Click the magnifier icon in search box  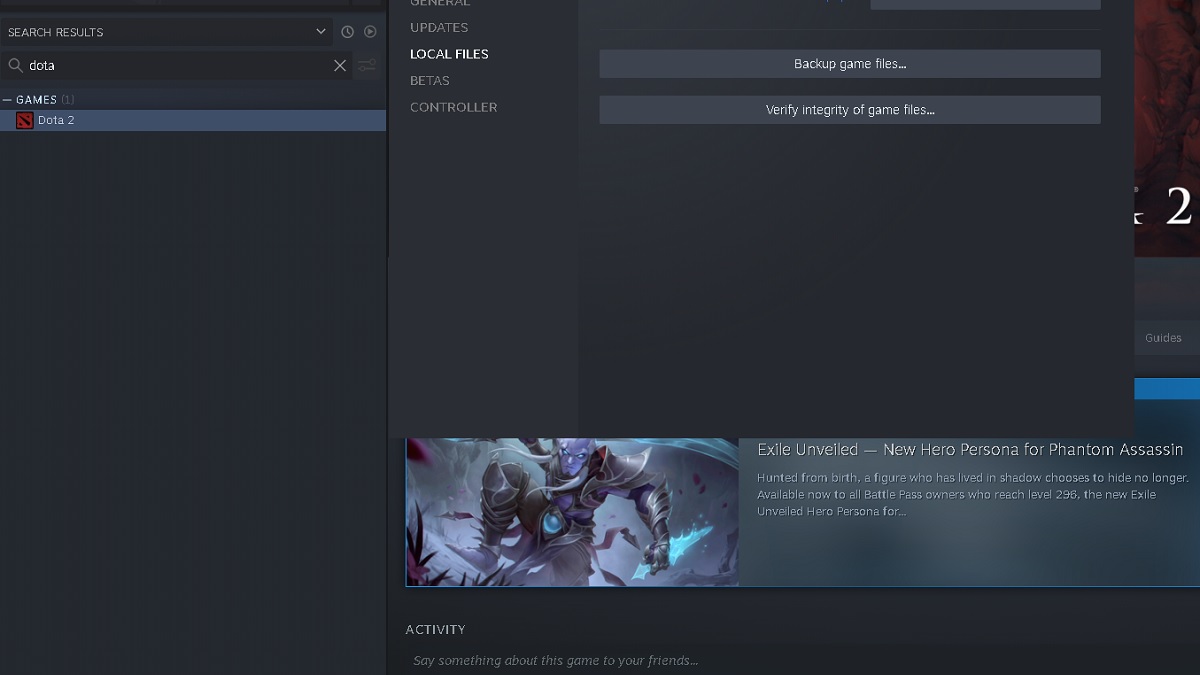tap(15, 65)
